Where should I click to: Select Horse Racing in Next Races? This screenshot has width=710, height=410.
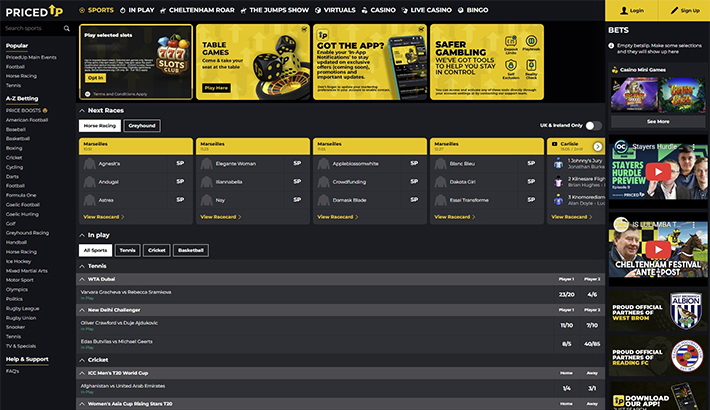(100, 125)
